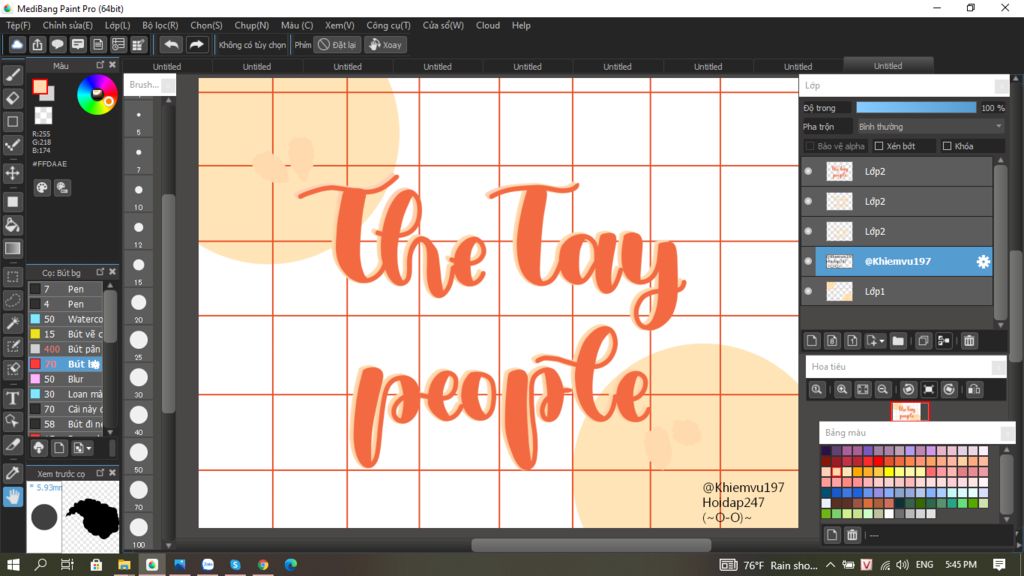
Task: Select the rectangular Selection tool
Action: tap(12, 277)
